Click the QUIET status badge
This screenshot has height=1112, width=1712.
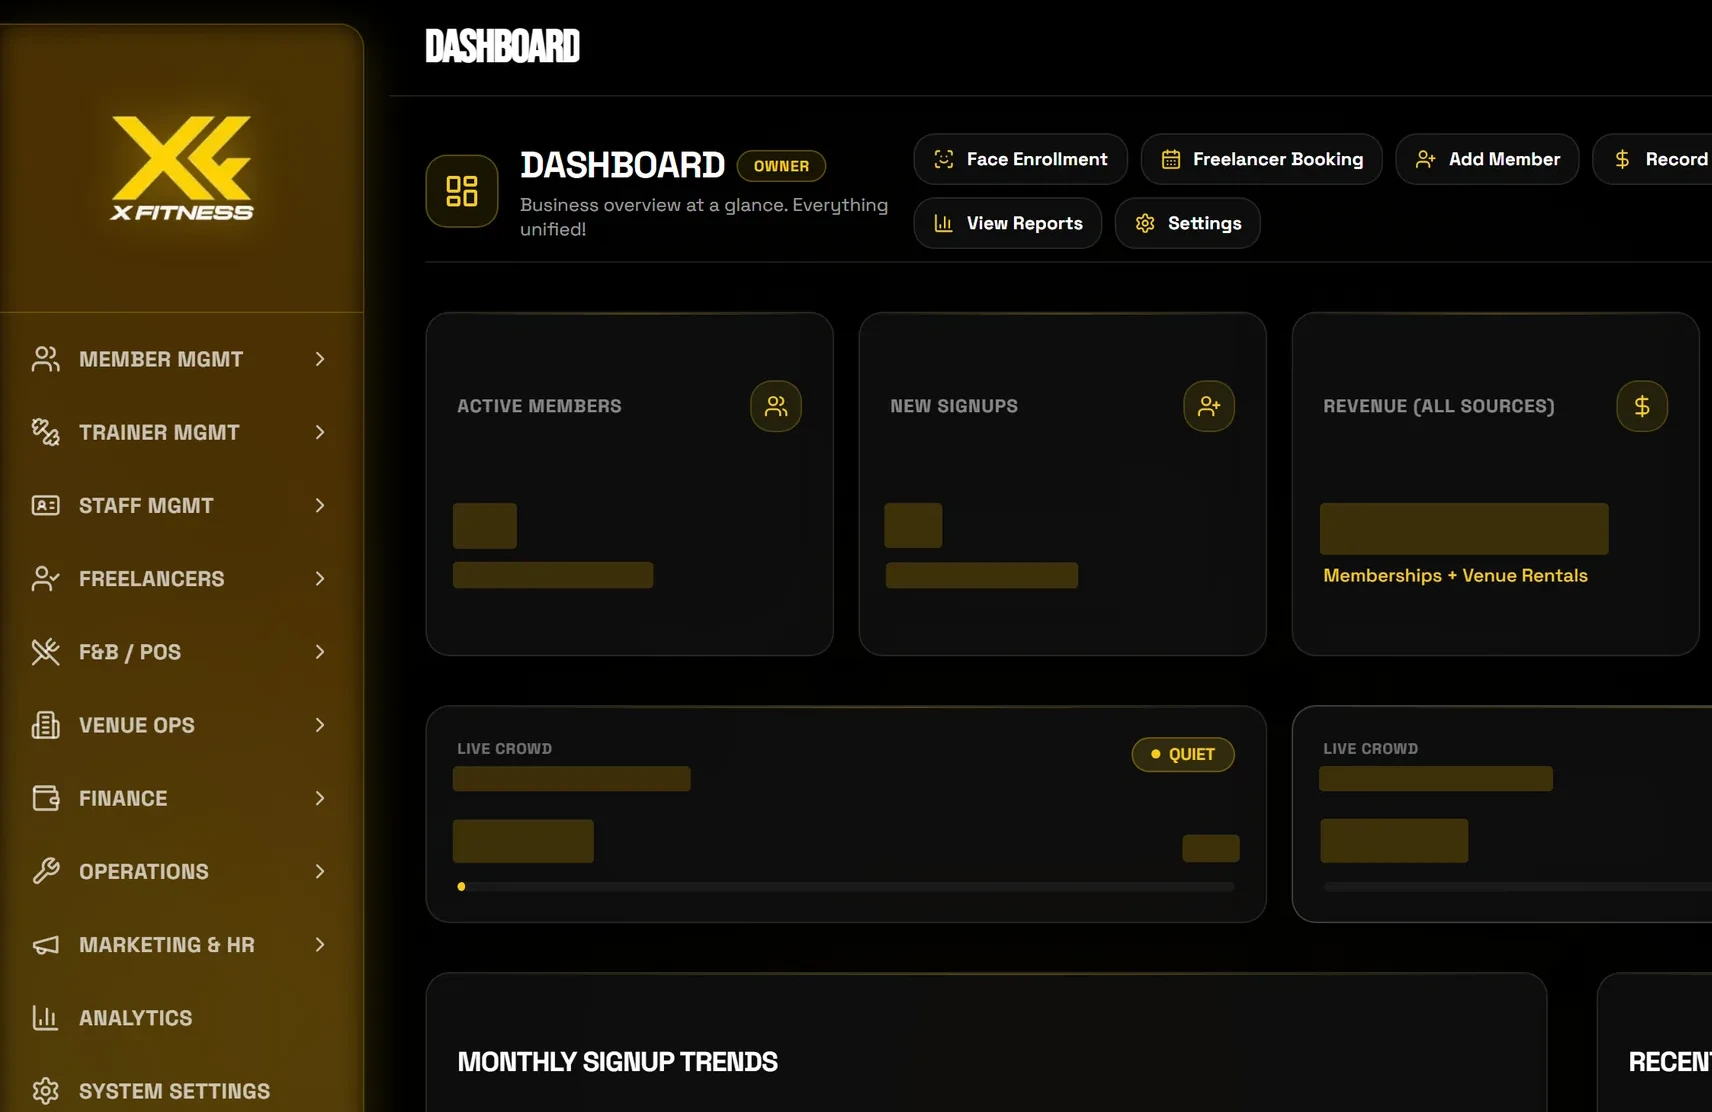(x=1183, y=754)
